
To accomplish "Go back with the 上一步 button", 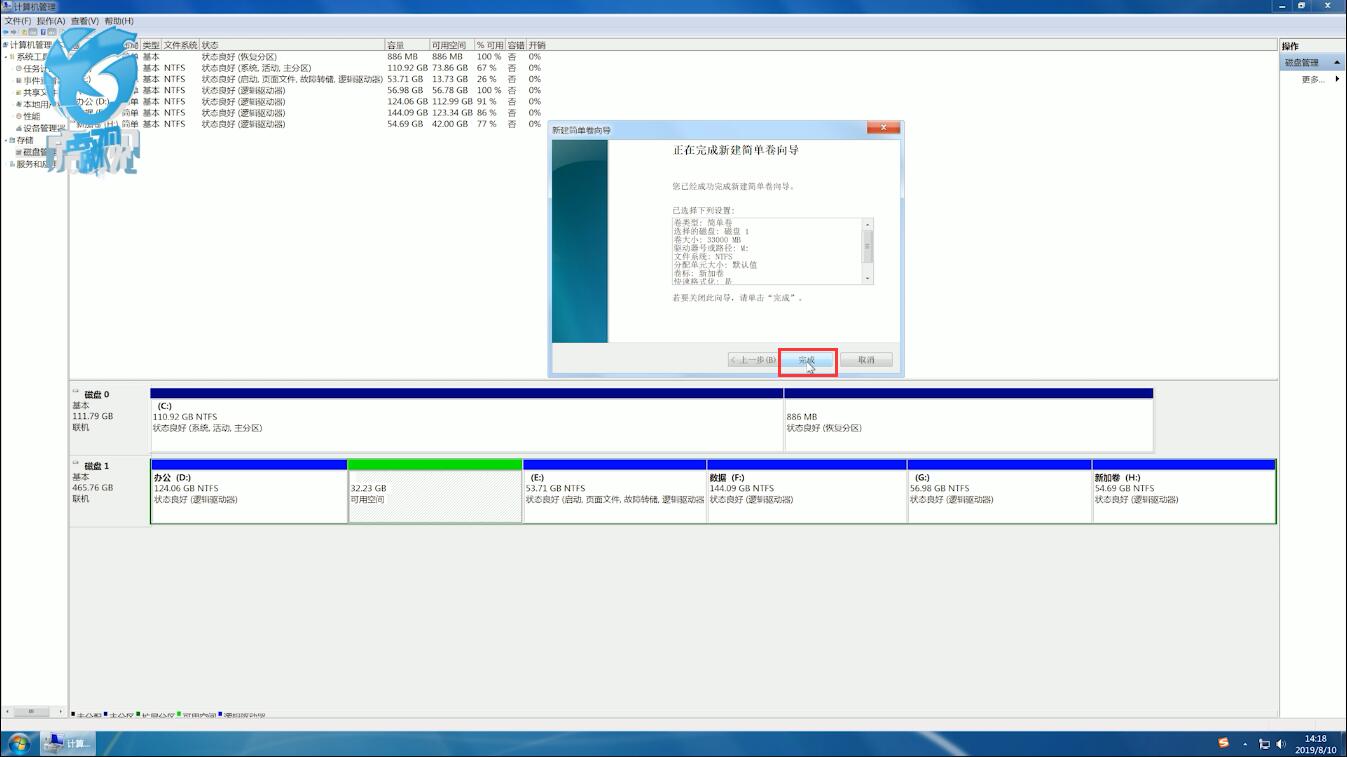I will pyautogui.click(x=753, y=360).
